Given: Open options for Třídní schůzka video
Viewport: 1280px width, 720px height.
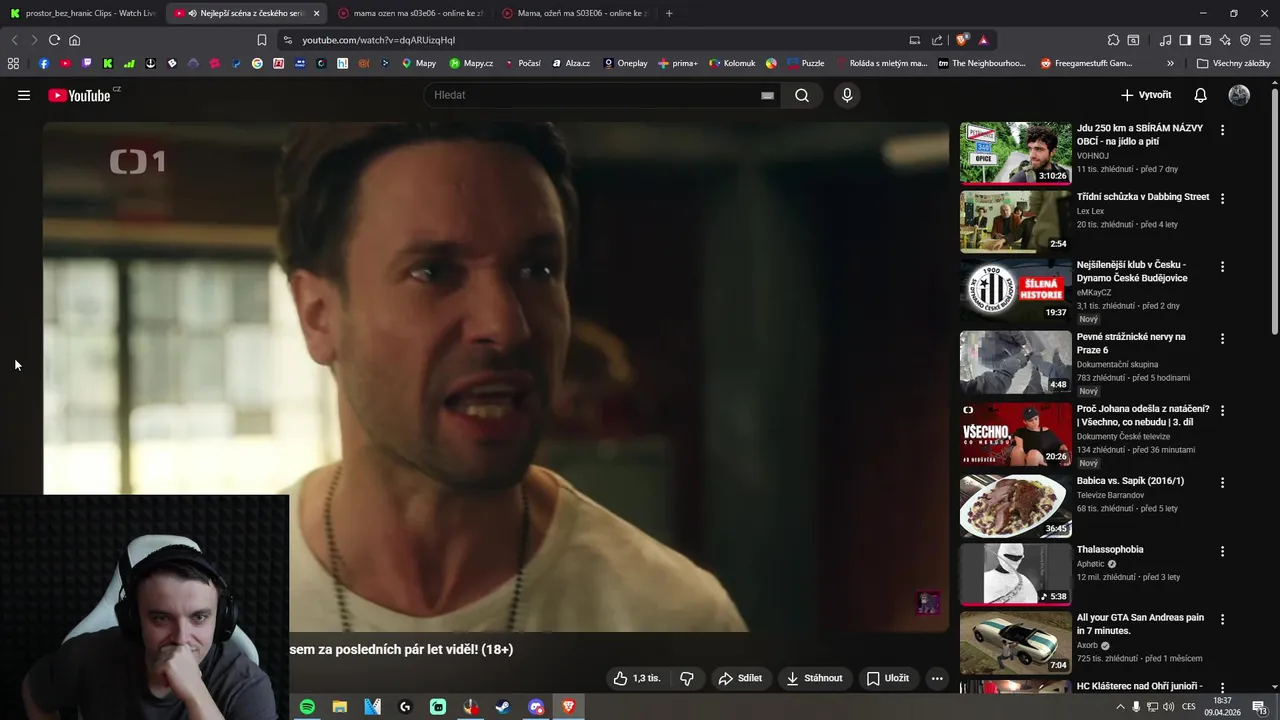Looking at the screenshot, I should [1222, 198].
